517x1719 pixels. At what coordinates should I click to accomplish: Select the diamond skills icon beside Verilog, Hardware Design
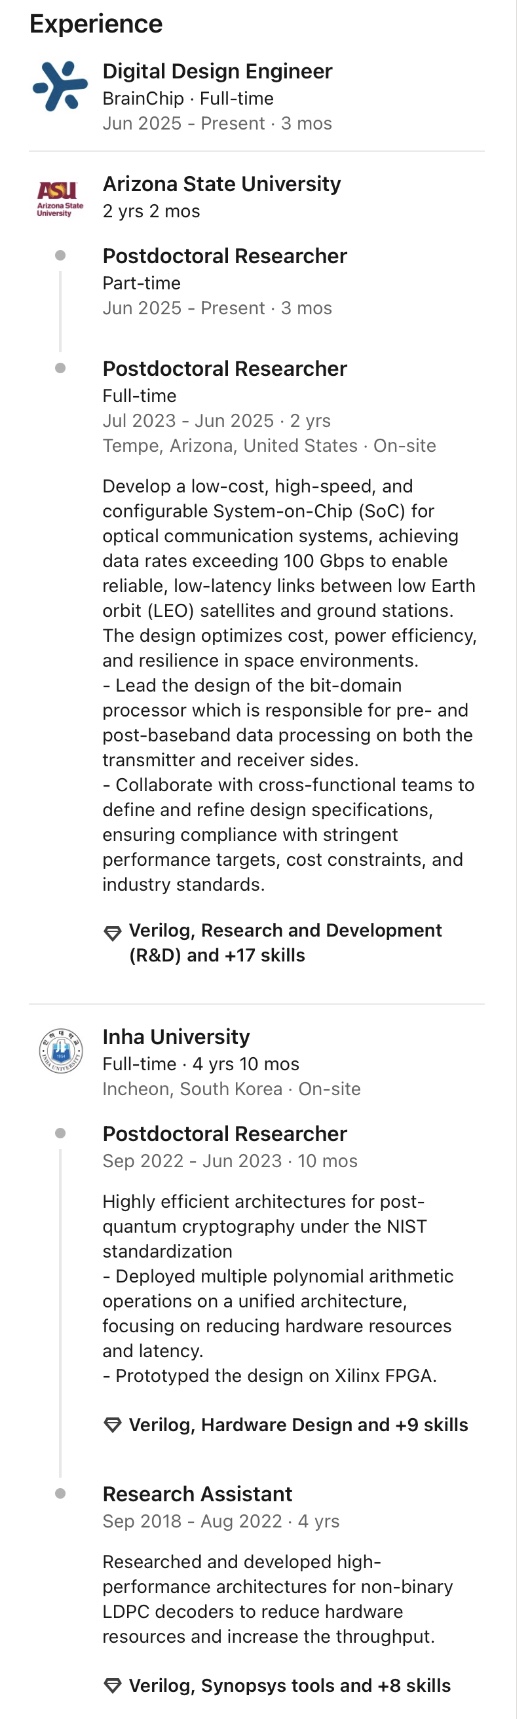coord(113,1425)
